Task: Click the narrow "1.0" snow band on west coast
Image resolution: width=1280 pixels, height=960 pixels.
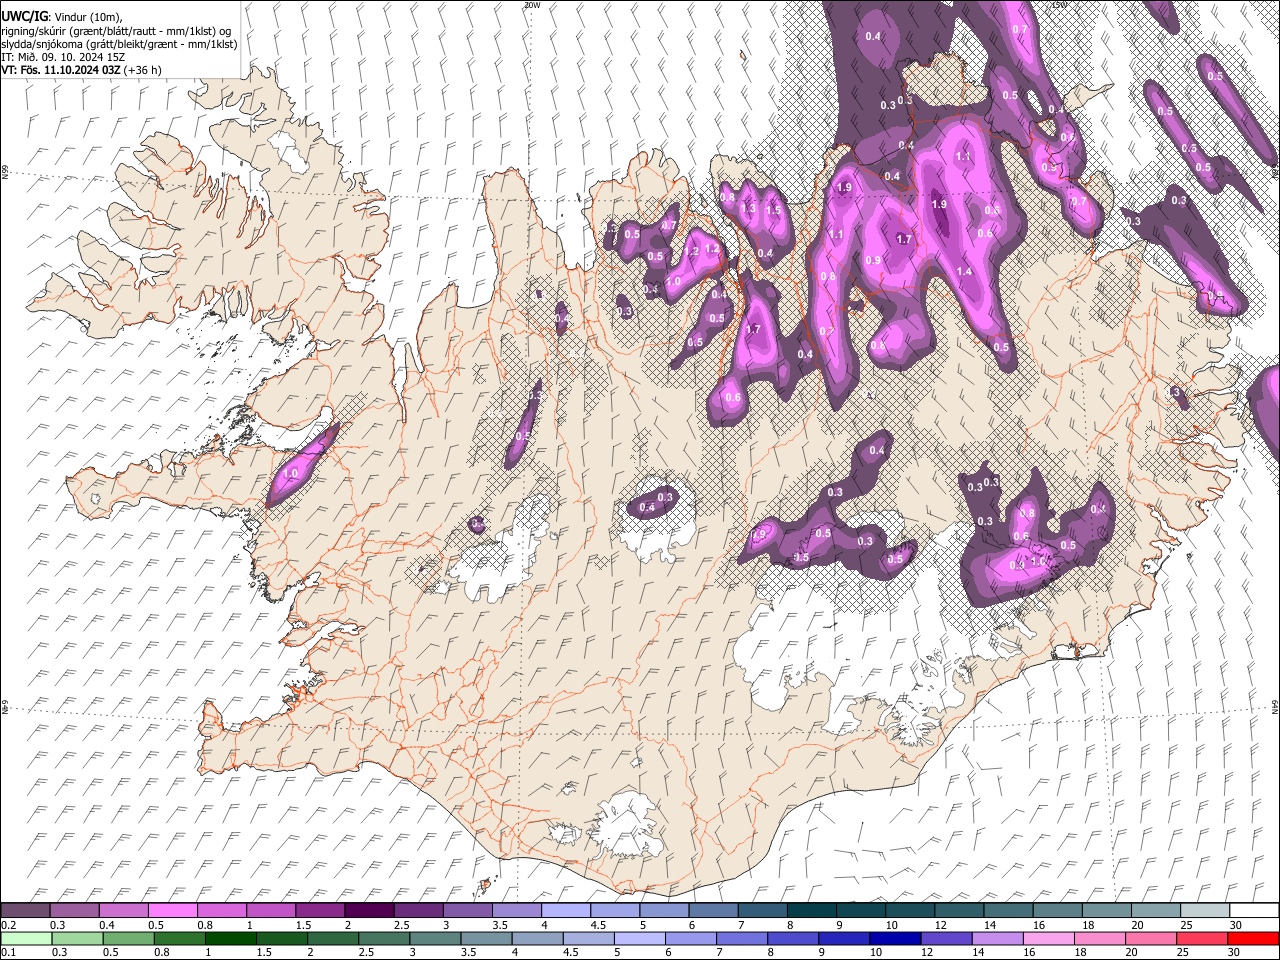Action: point(303,465)
